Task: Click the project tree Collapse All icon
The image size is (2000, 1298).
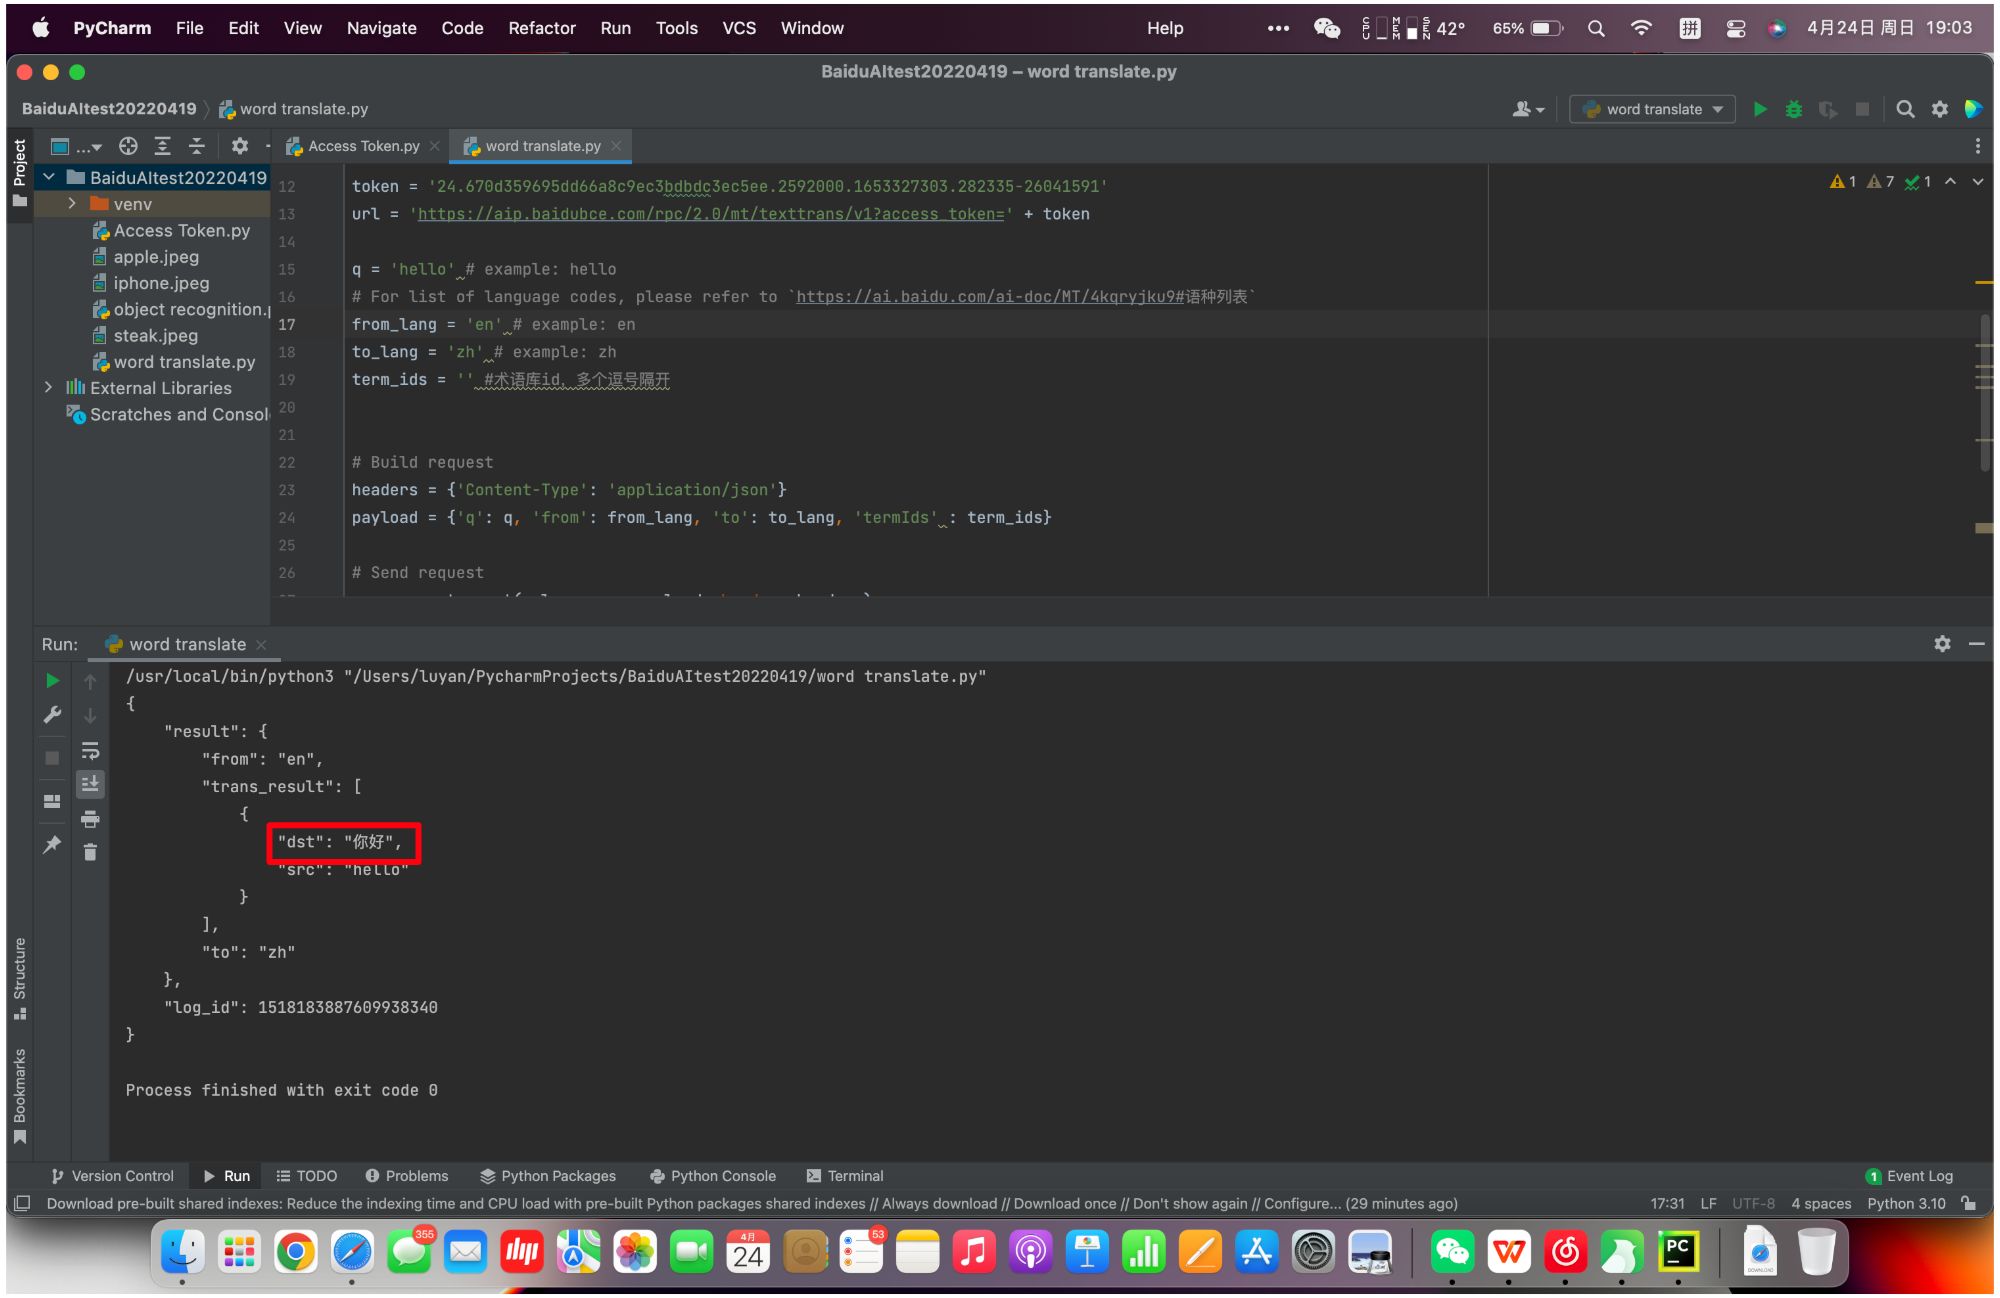Action: click(197, 146)
